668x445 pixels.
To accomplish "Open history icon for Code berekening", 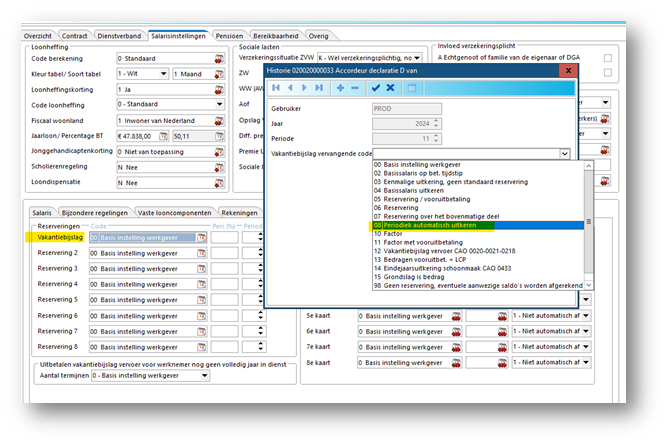I will (219, 58).
